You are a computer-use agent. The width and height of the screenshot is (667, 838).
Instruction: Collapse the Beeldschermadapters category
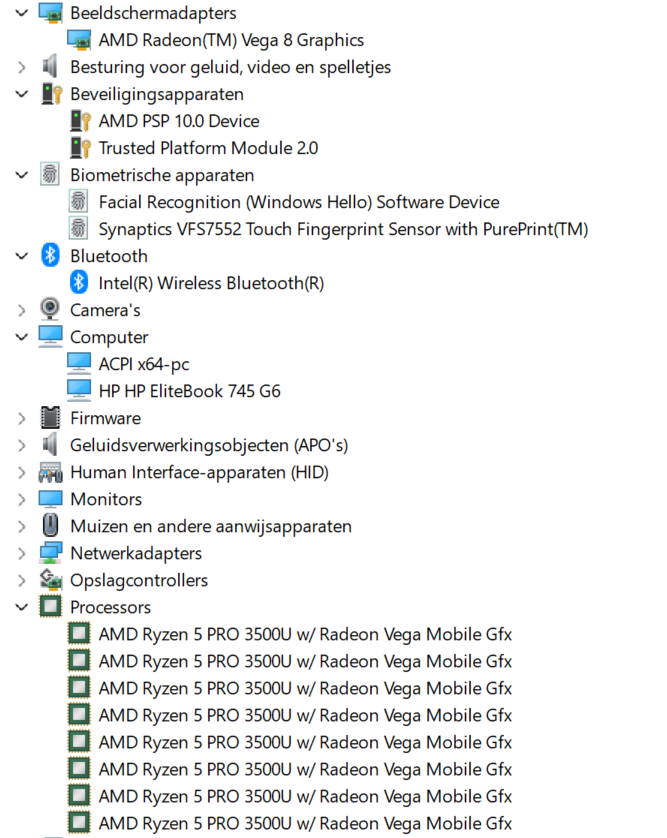(x=22, y=13)
